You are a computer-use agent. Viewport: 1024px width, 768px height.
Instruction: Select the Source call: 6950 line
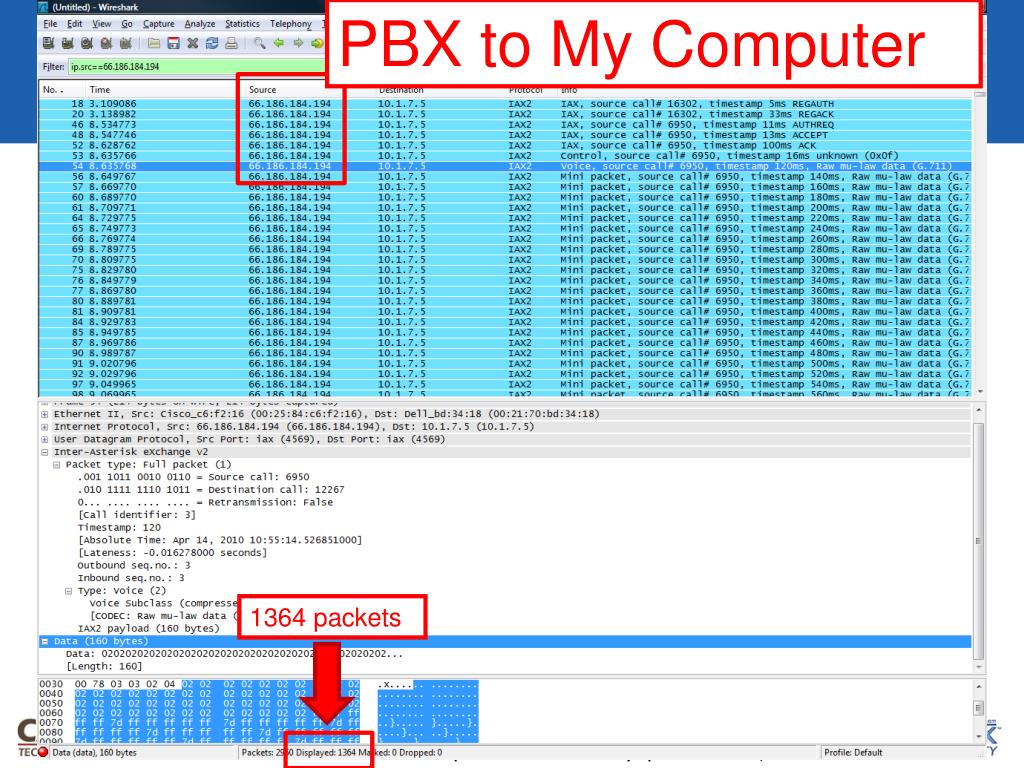pyautogui.click(x=193, y=477)
